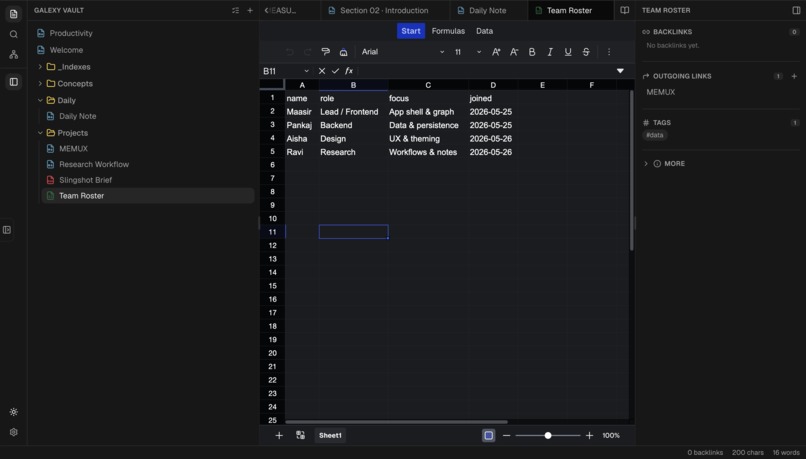Switch to the Data ribbon tab

coord(484,31)
